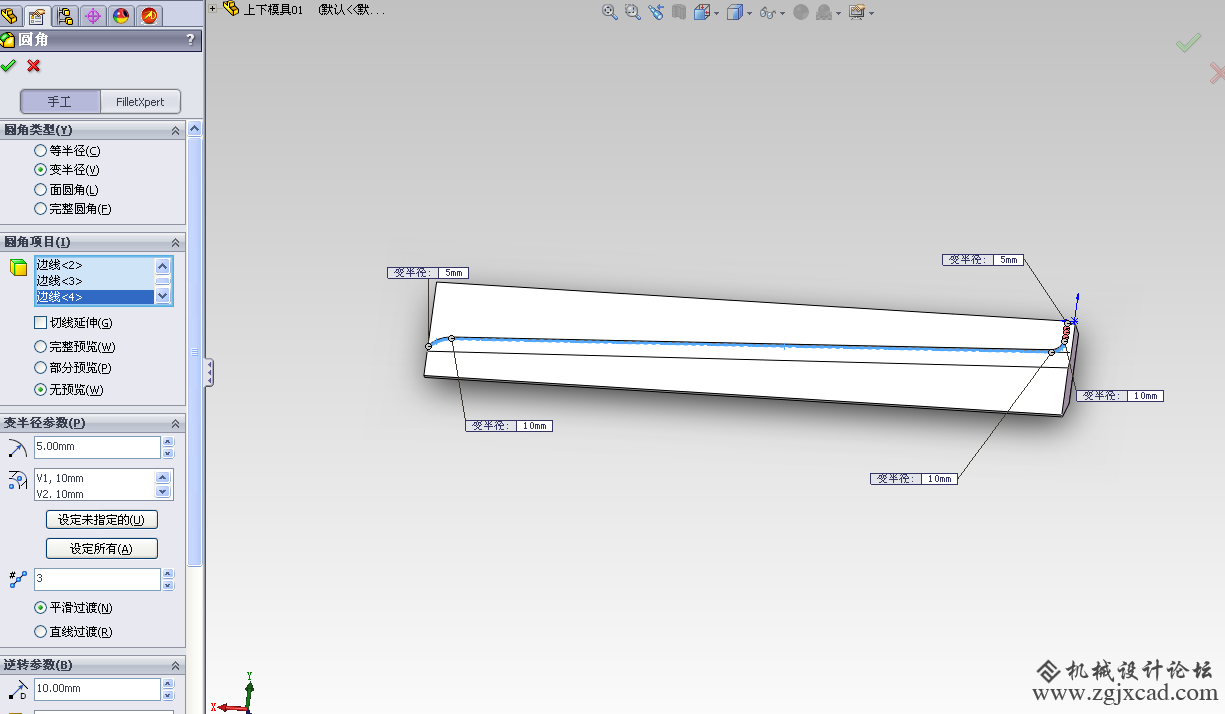Open View Orientation dropdown arrow
The image size is (1225, 714).
pyautogui.click(x=717, y=13)
